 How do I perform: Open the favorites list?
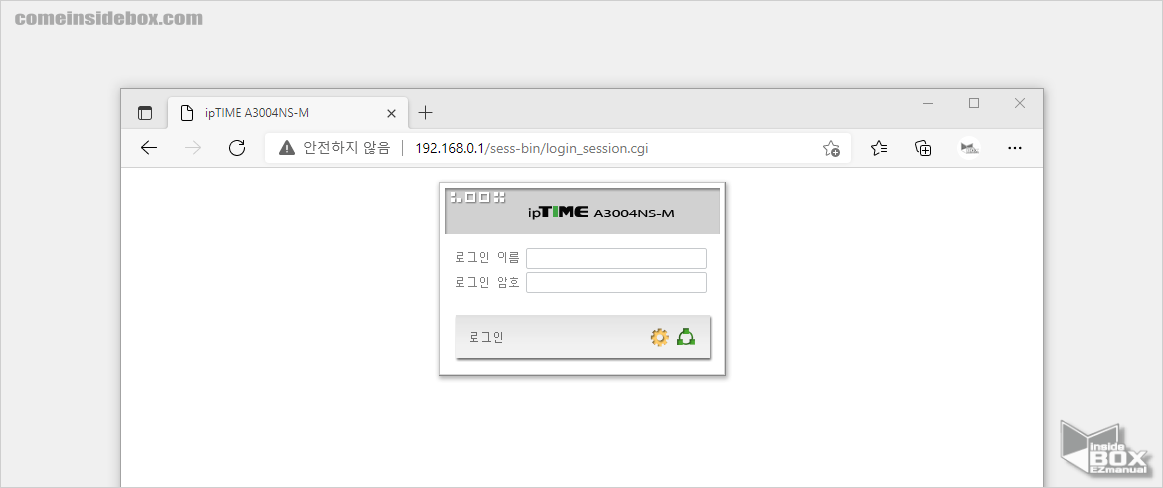tap(879, 148)
